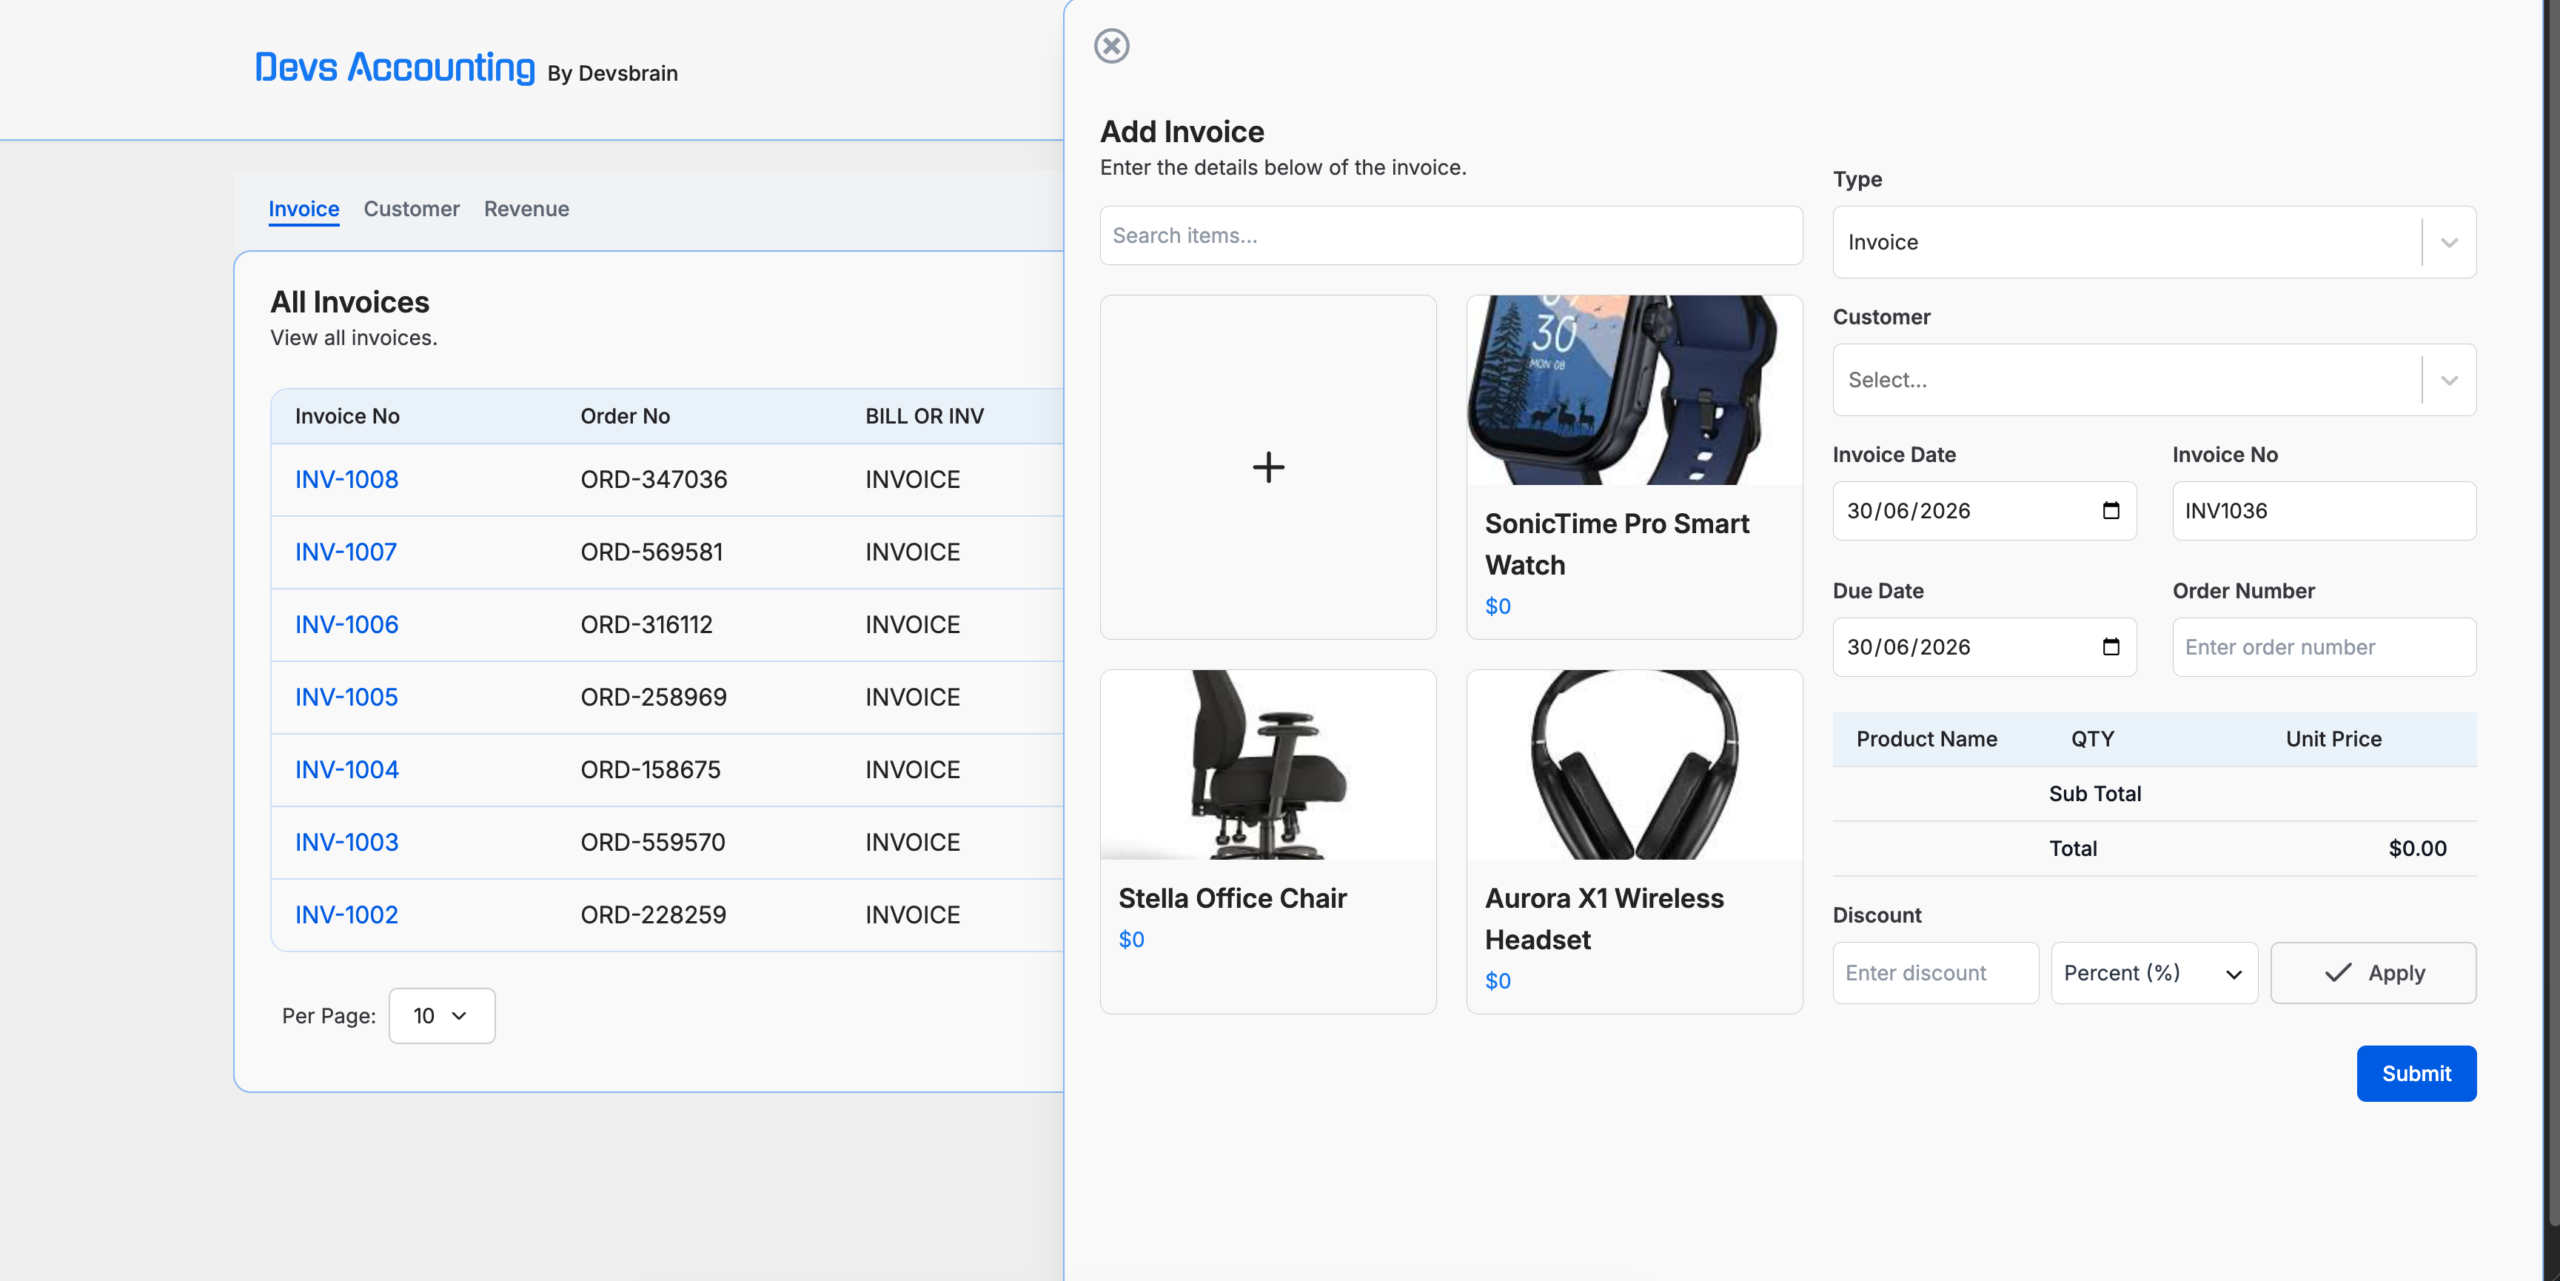2560x1281 pixels.
Task: Click the Unit Price column header
Action: click(2333, 739)
